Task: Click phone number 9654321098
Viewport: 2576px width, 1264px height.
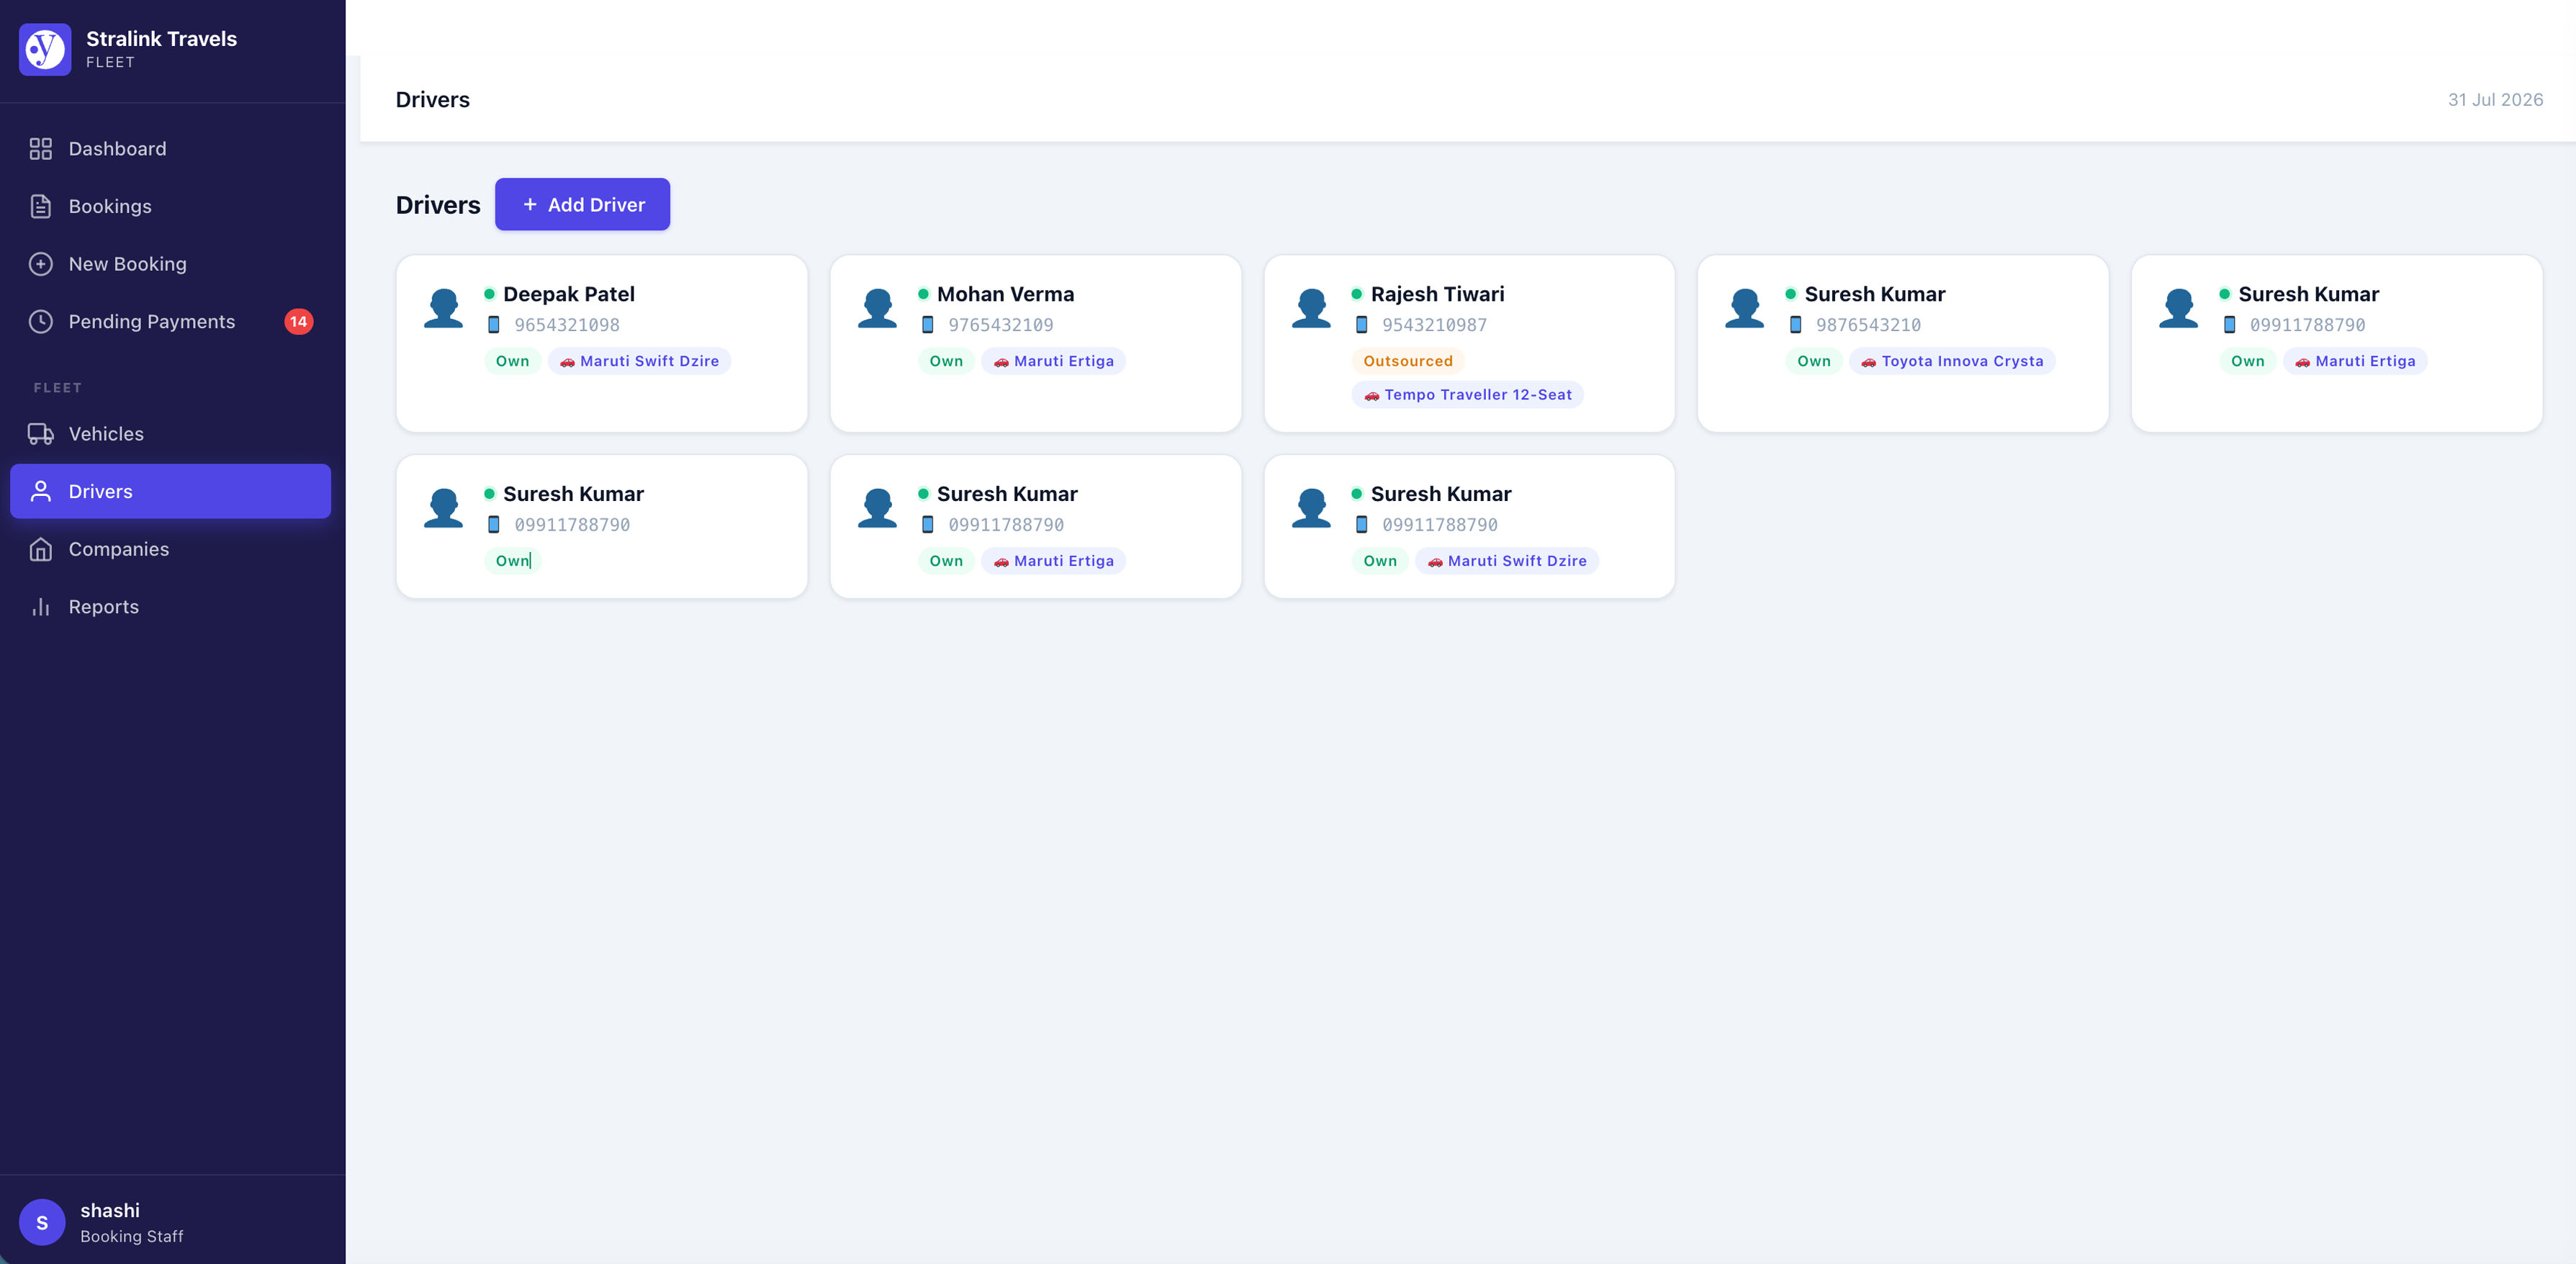Action: pyautogui.click(x=567, y=325)
